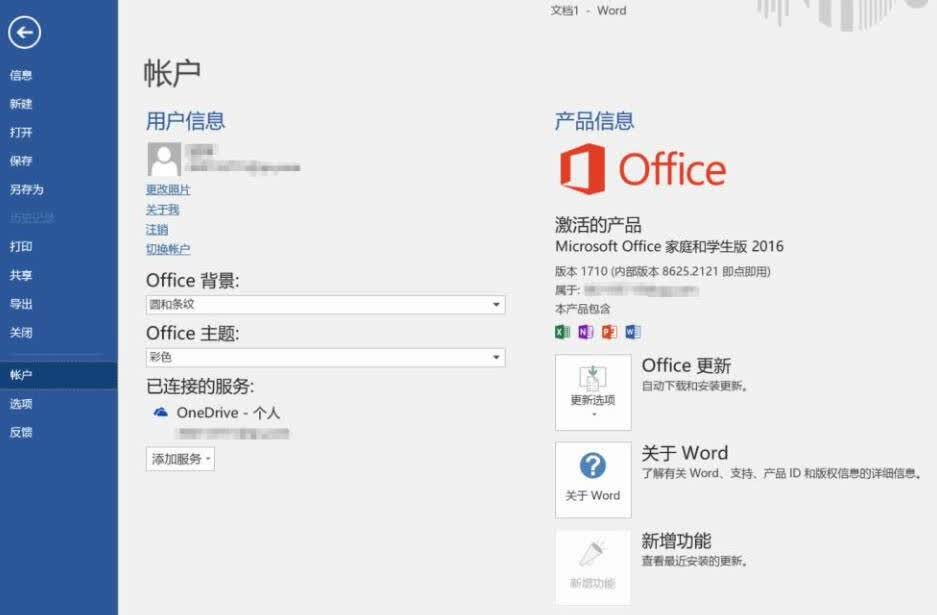937x615 pixels.
Task: Click the back arrow circle icon
Action: point(25,32)
